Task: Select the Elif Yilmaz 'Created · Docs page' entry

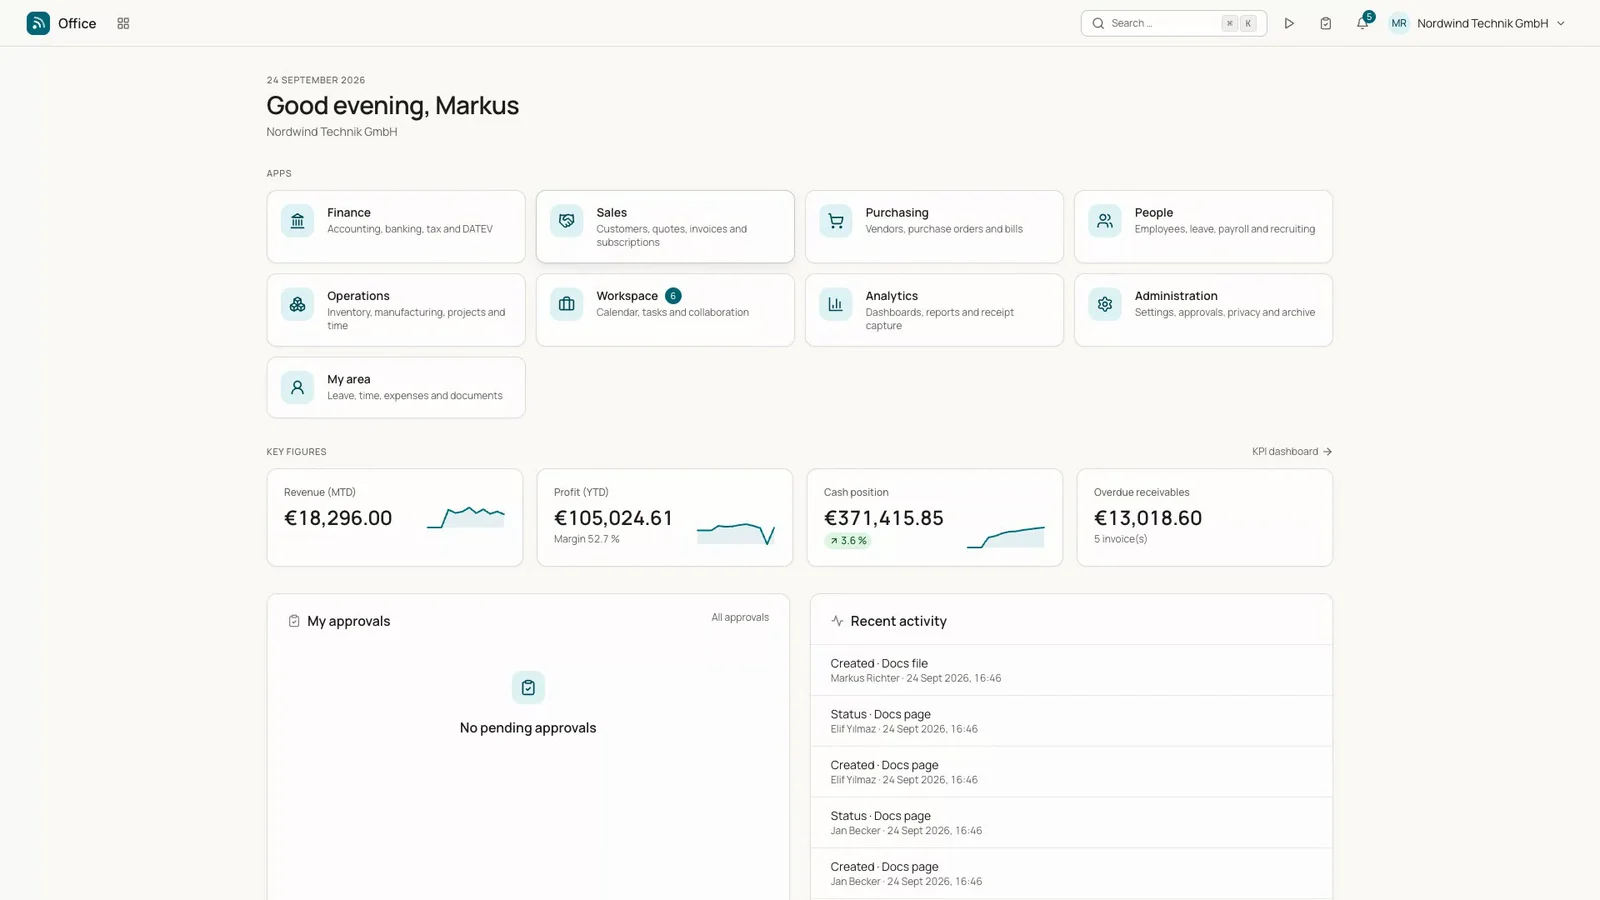Action: click(x=1071, y=772)
